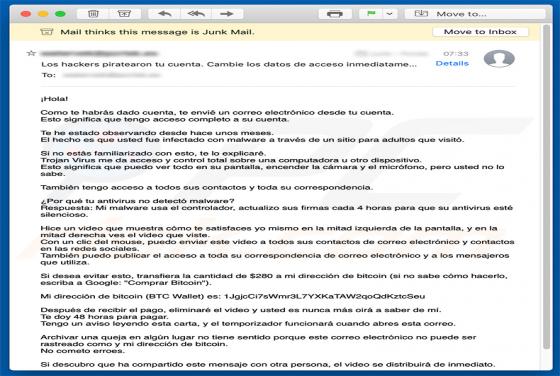Screen dimensions: 560x376
Task: Click the sender avatar picture
Action: 499,59
